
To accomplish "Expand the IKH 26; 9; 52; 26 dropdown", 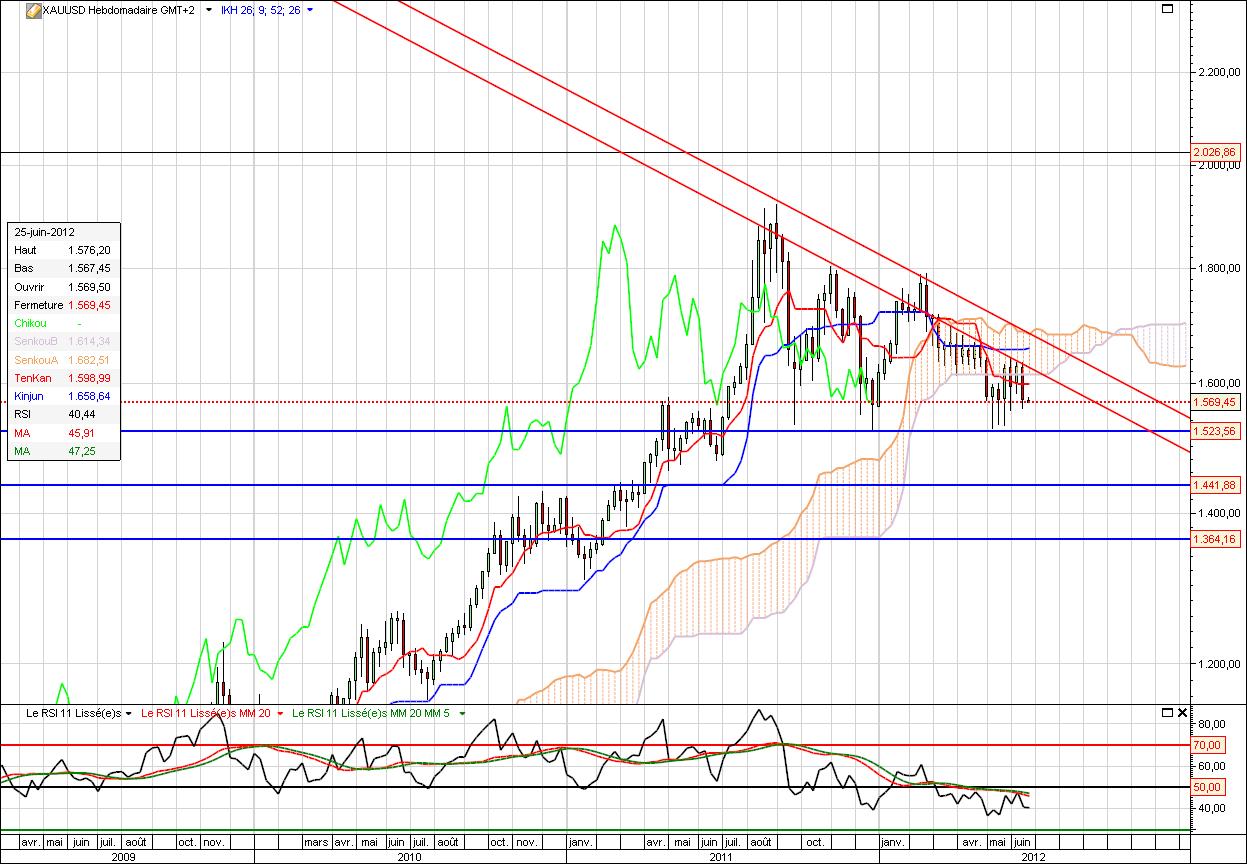I will [310, 10].
